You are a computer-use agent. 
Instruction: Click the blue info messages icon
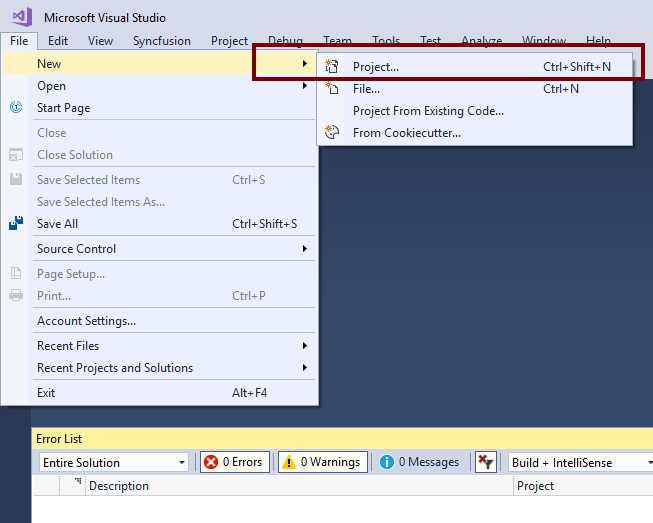coord(386,462)
